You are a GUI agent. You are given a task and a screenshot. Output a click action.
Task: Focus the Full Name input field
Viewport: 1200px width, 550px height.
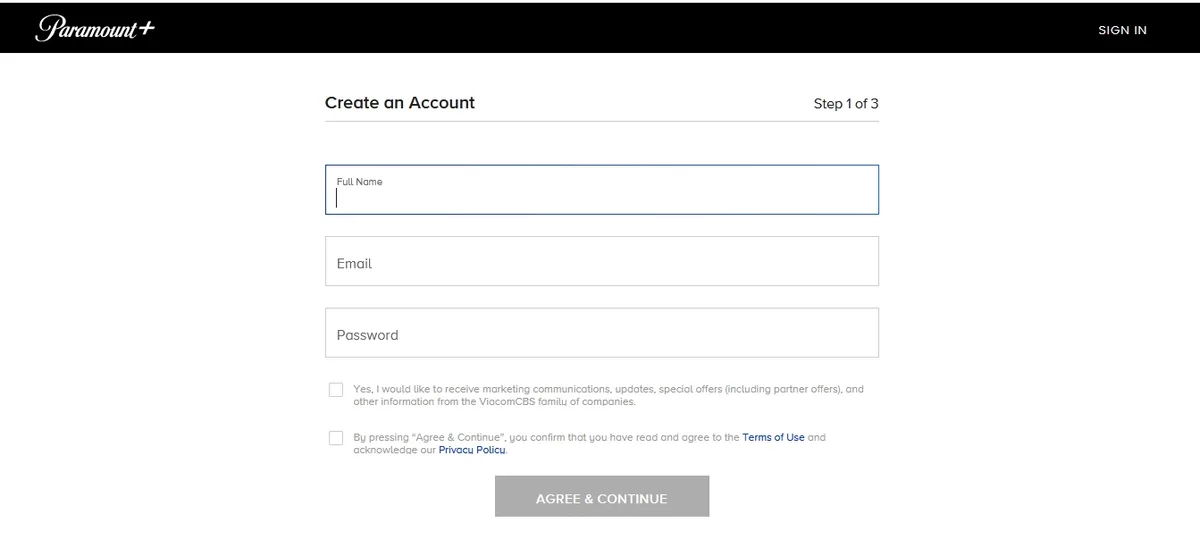601,197
